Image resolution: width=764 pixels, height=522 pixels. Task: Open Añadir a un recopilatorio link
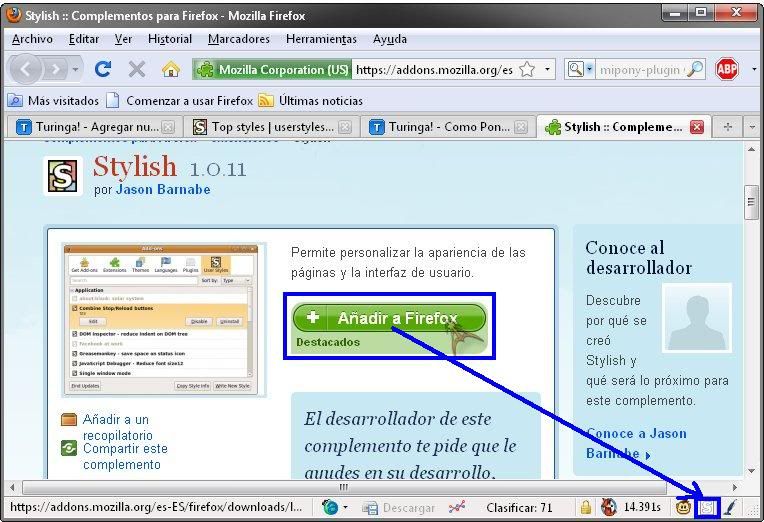click(117, 427)
